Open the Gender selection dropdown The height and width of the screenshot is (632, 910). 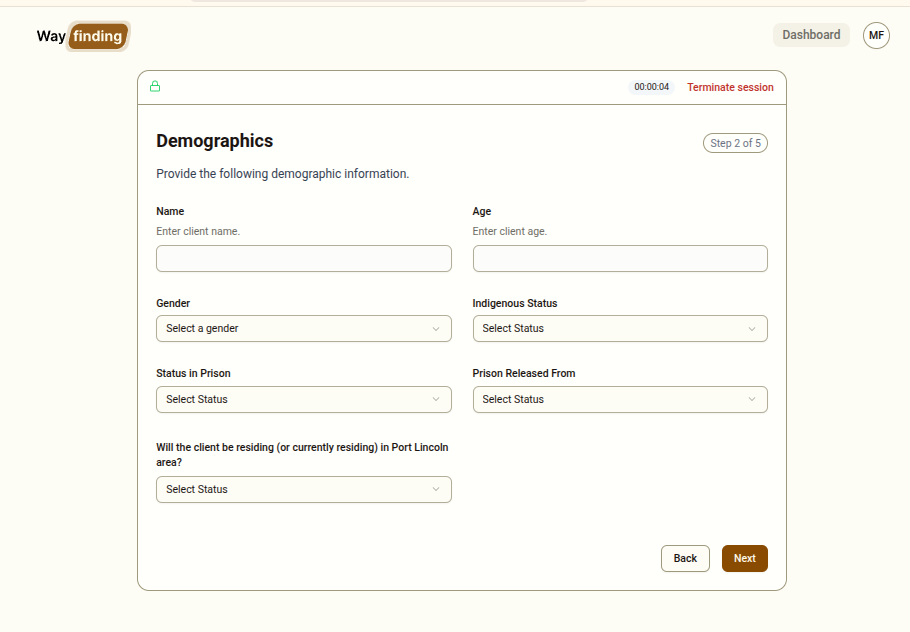(303, 328)
